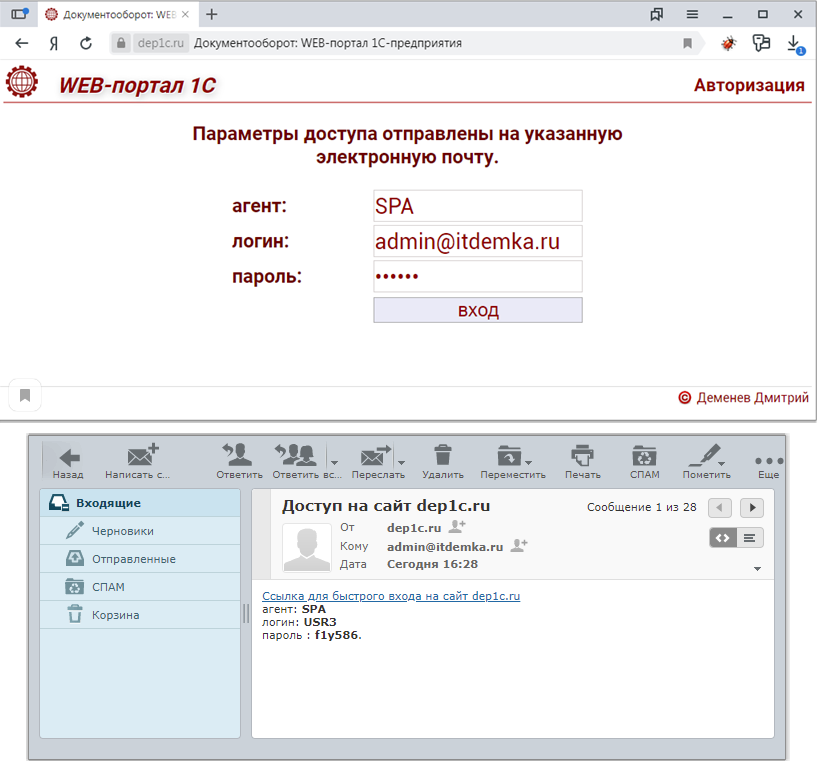Toggle the browser sidebar panel icon

pos(20,14)
